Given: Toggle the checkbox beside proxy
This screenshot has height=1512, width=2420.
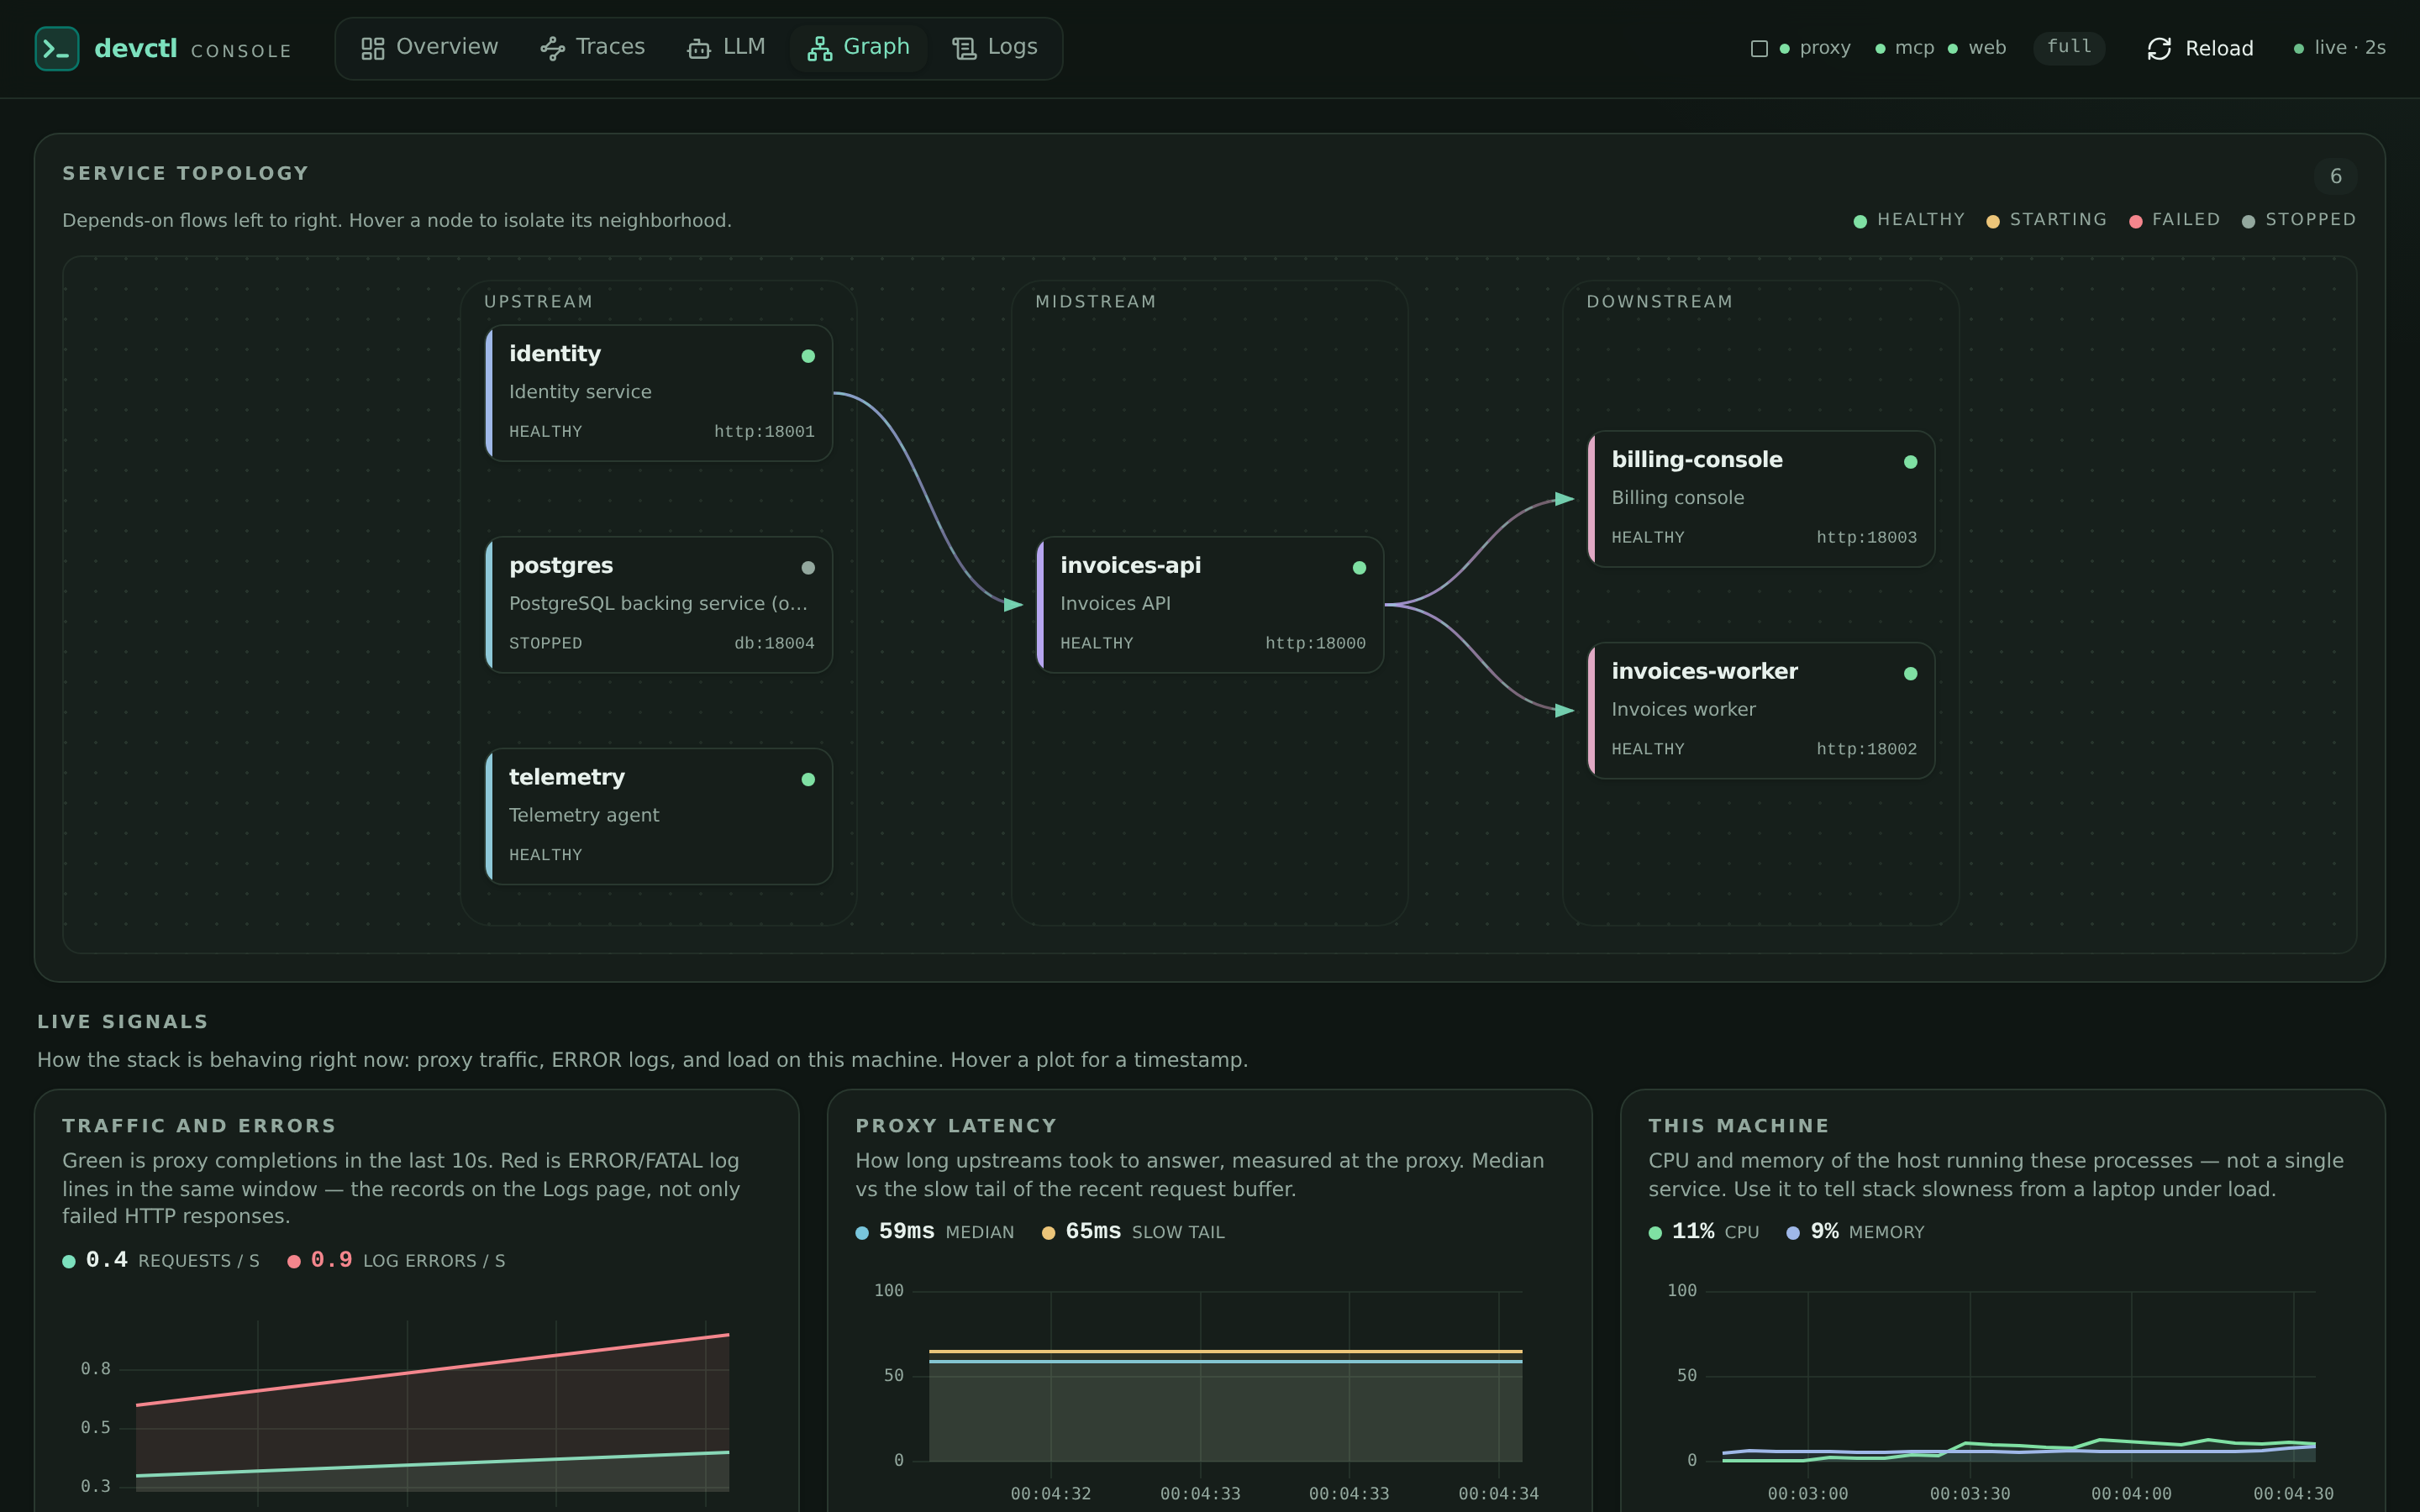Looking at the screenshot, I should tap(1759, 48).
